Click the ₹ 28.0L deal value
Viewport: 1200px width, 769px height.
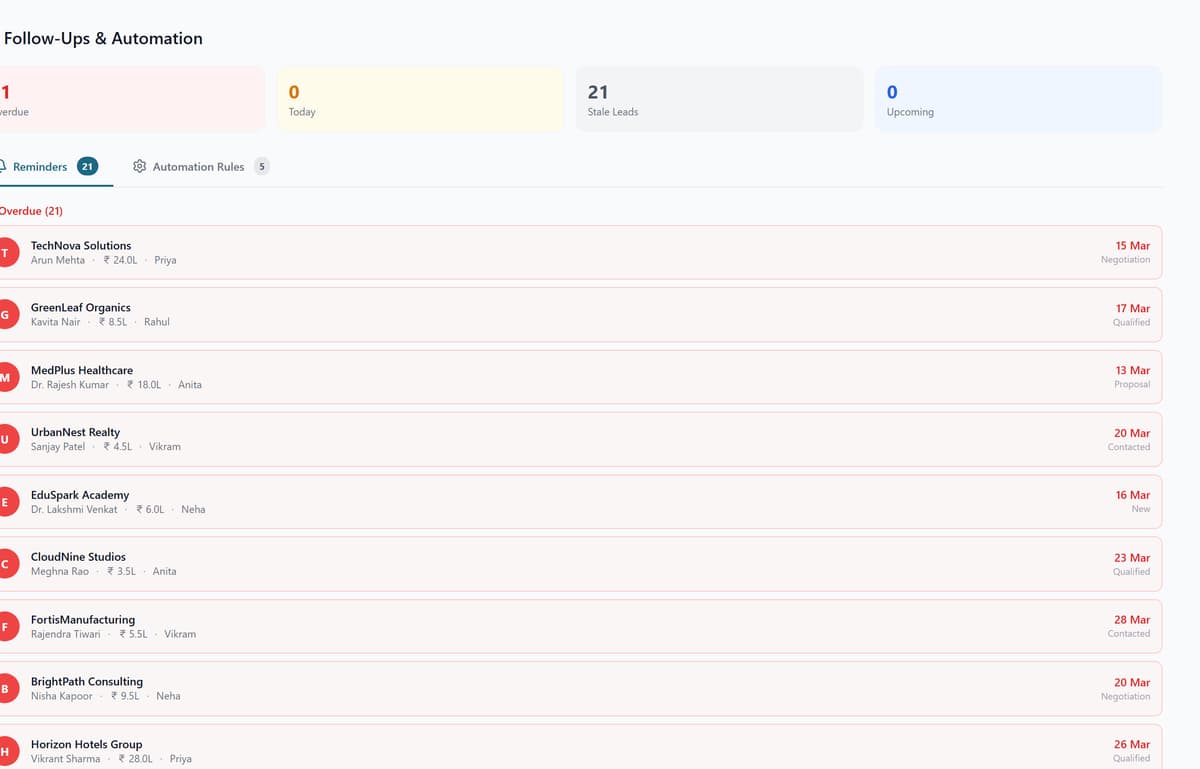136,759
